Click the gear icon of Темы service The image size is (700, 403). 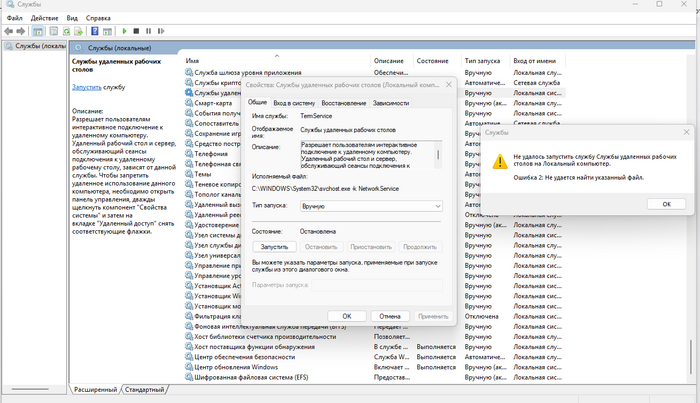pos(189,174)
